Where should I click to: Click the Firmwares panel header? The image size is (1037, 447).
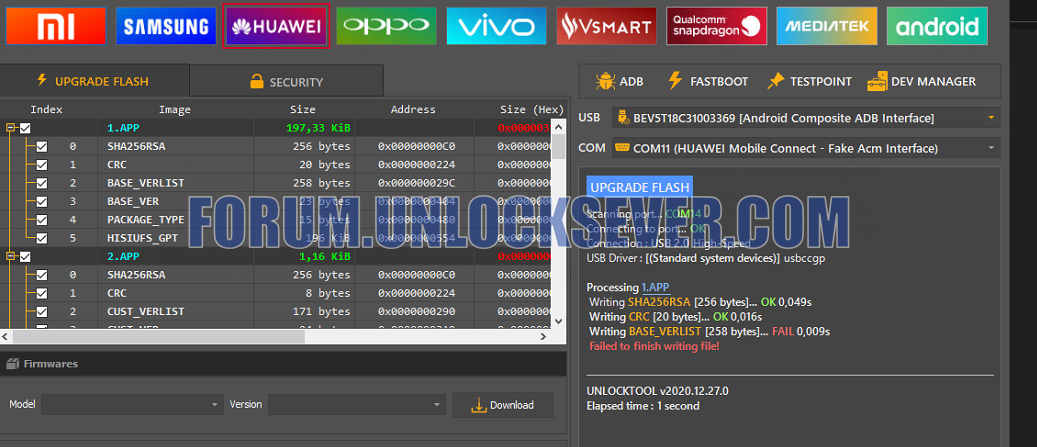click(x=283, y=364)
